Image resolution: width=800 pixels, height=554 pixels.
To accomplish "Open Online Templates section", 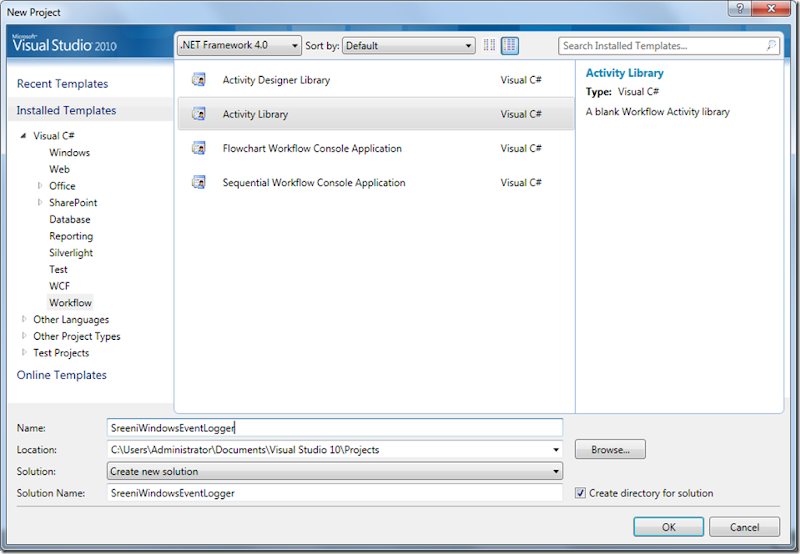I will click(62, 375).
